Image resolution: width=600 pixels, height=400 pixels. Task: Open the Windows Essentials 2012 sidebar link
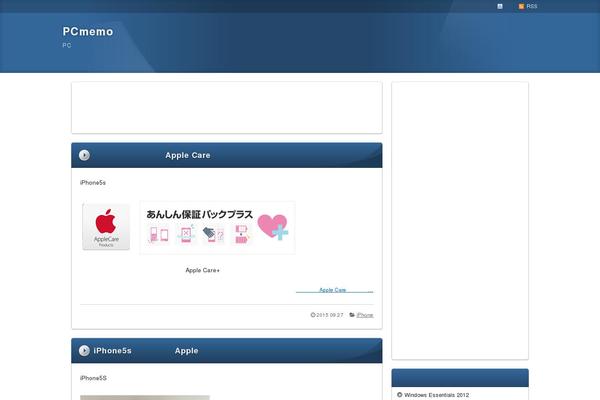pyautogui.click(x=437, y=395)
